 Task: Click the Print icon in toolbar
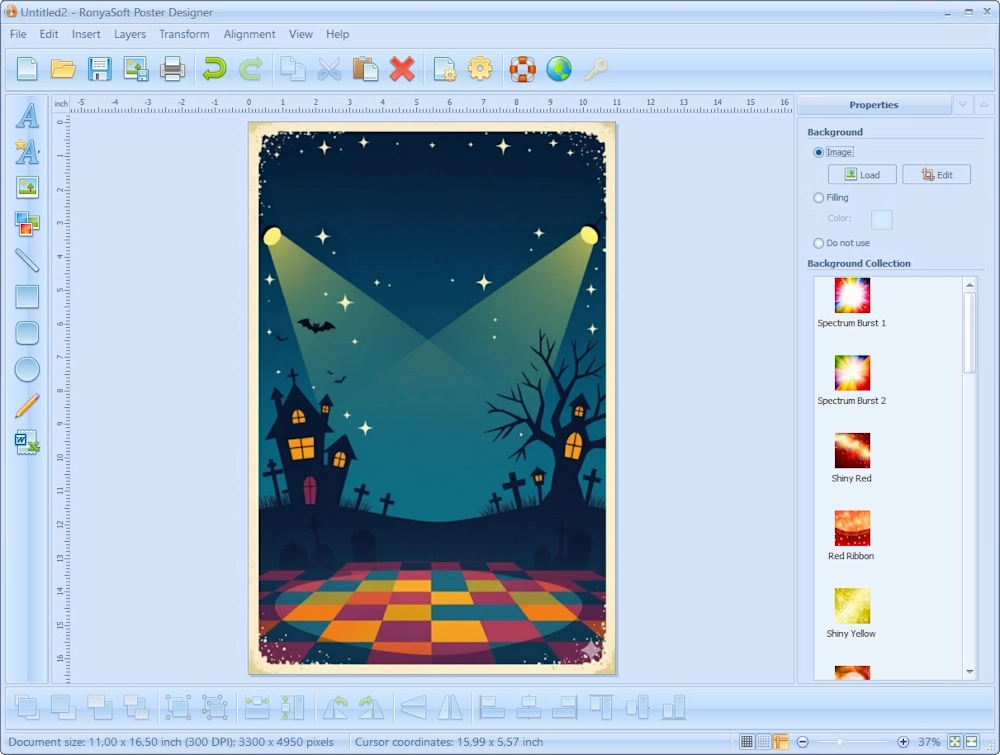tap(172, 69)
